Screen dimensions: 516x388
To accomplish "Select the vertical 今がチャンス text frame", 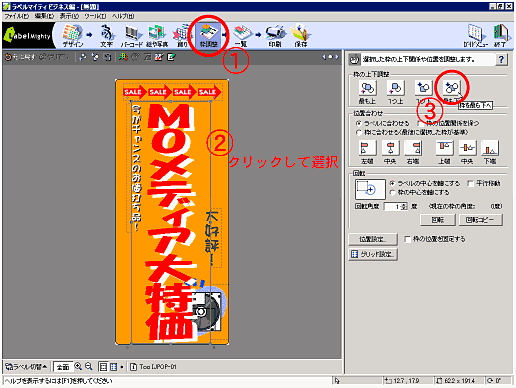I will click(137, 168).
